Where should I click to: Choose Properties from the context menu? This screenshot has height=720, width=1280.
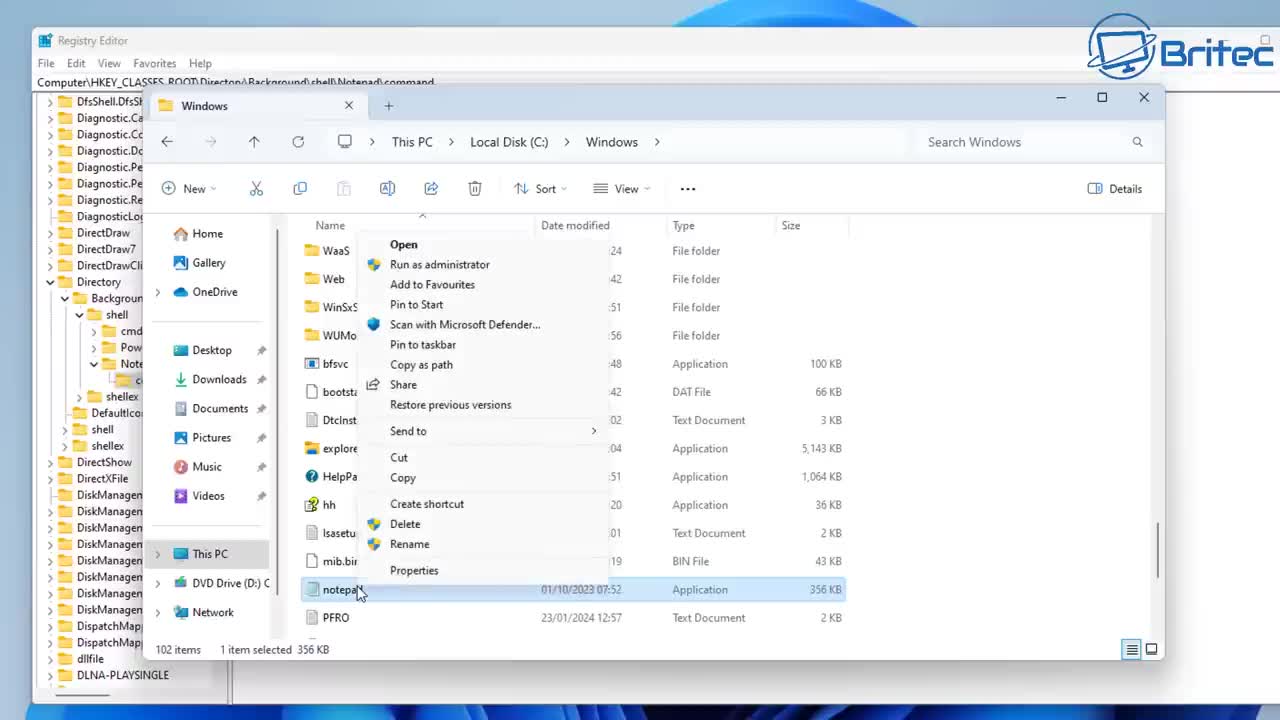(414, 571)
